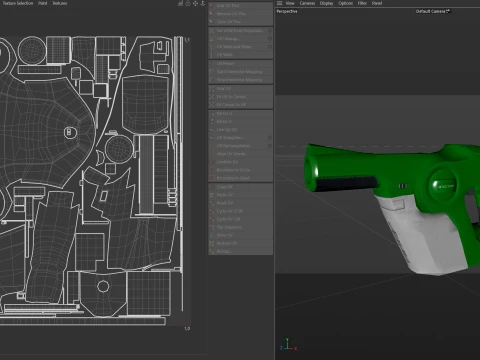Click the Default Camera label in the viewport
480x360 pixels.
click(x=430, y=11)
